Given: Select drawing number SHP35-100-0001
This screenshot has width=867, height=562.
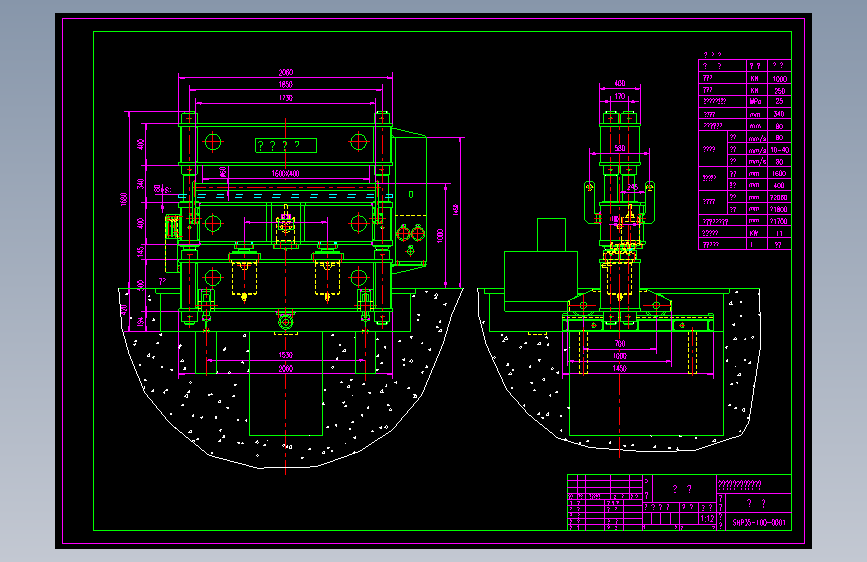Looking at the screenshot, I should pyautogui.click(x=759, y=523).
